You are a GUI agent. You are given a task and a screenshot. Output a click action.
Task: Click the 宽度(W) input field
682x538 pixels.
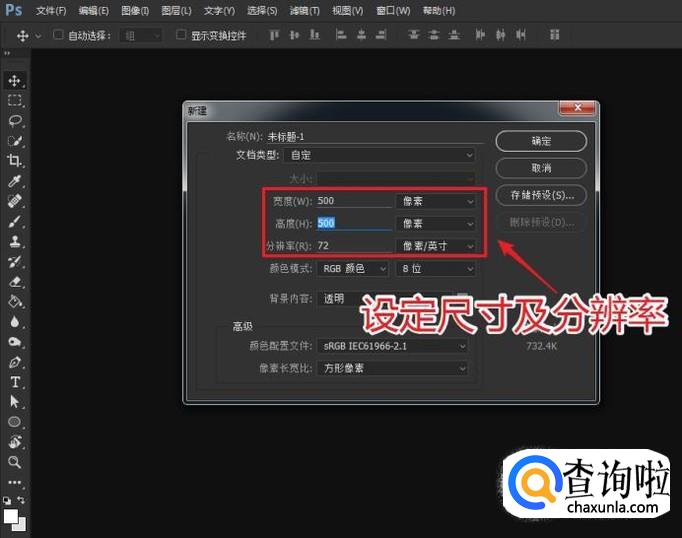tap(354, 201)
